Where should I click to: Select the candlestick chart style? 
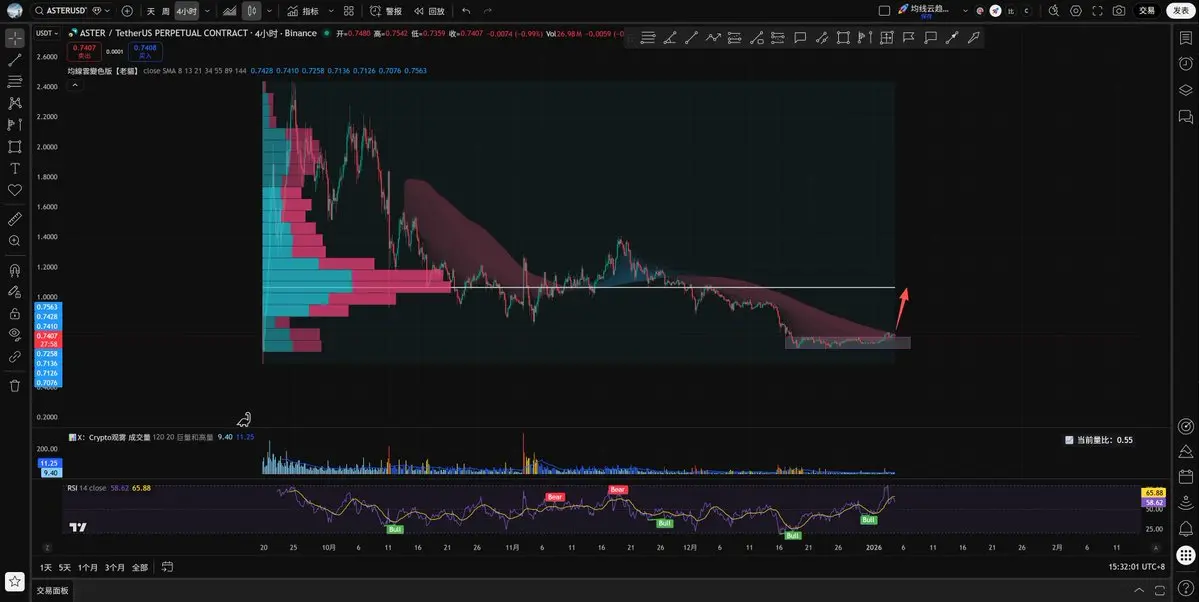pyautogui.click(x=252, y=11)
